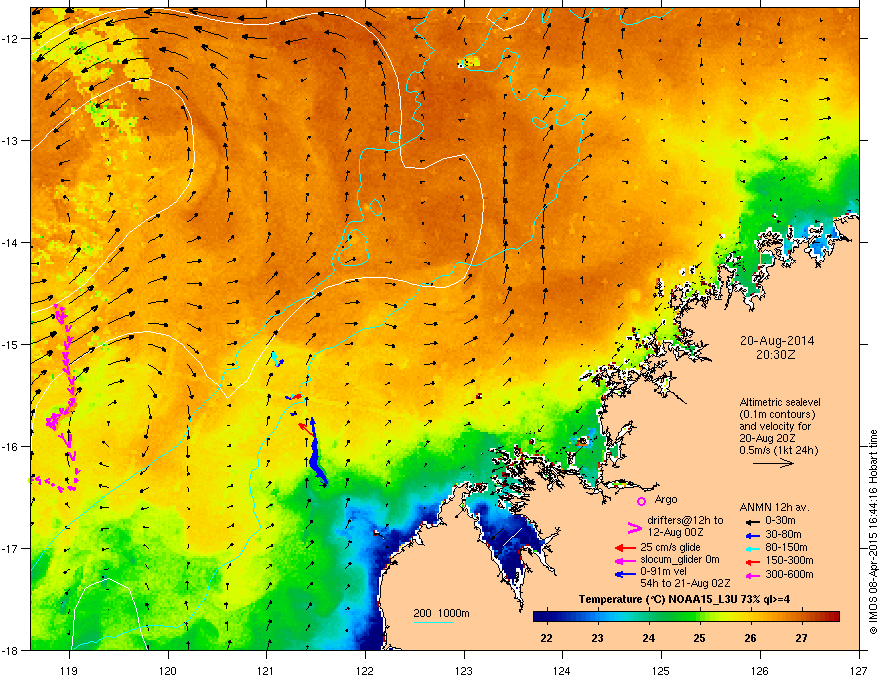Click the cyan 80-150m ANMN arrow

click(x=751, y=548)
